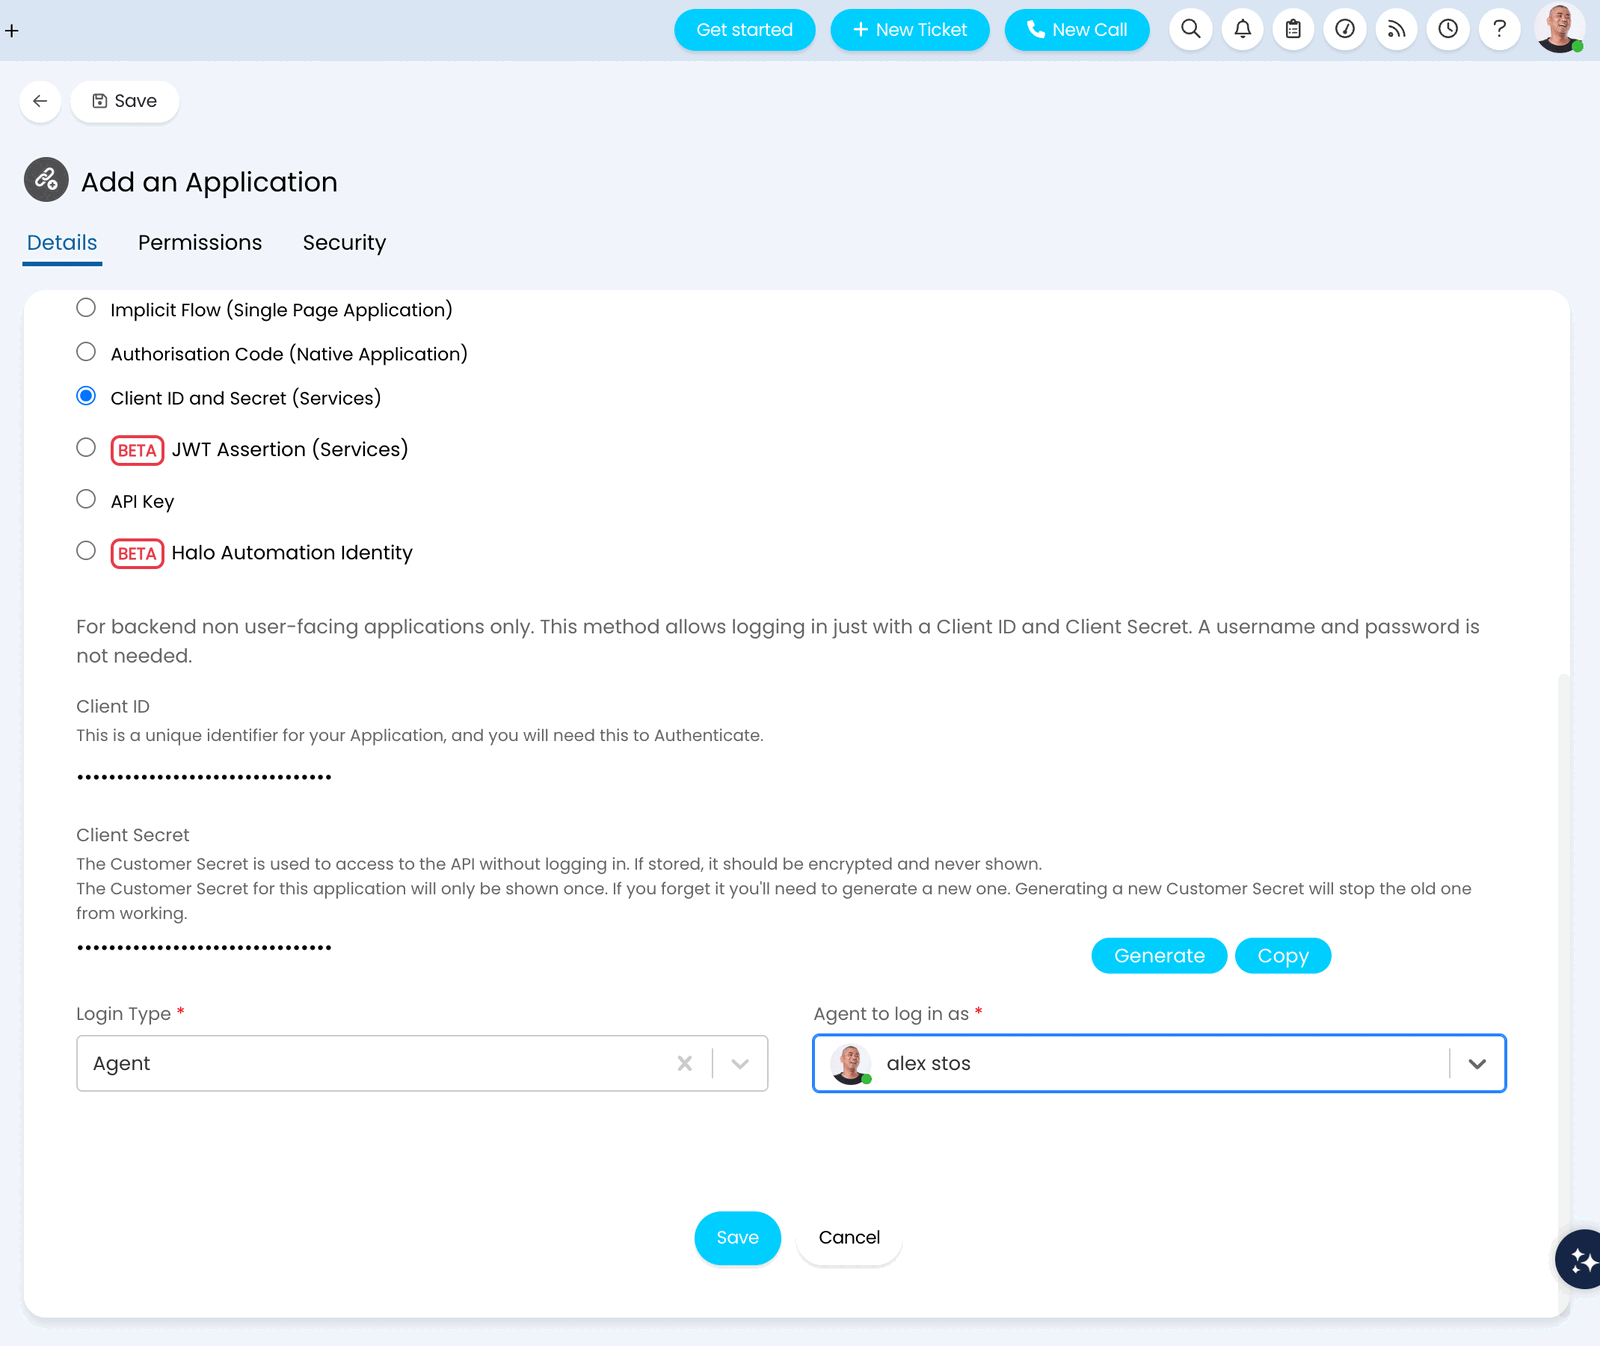Screen dimensions: 1600x1346
Task: Switch to the Permissions tab
Action: [200, 243]
